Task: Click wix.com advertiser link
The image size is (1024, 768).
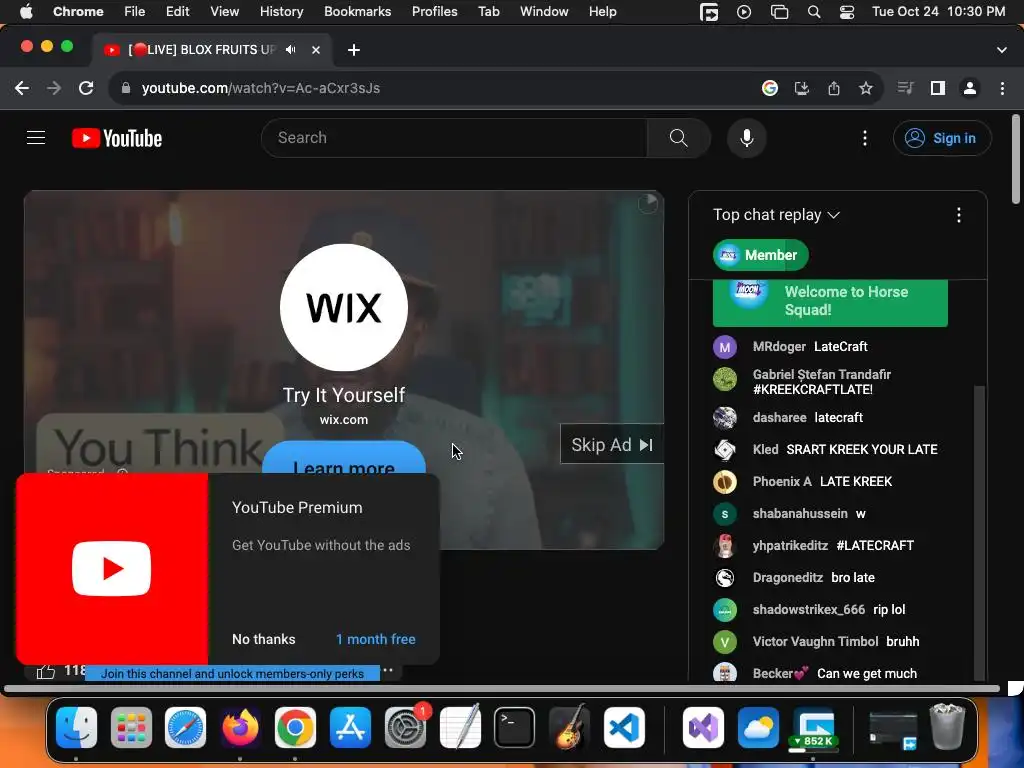Action: [344, 420]
